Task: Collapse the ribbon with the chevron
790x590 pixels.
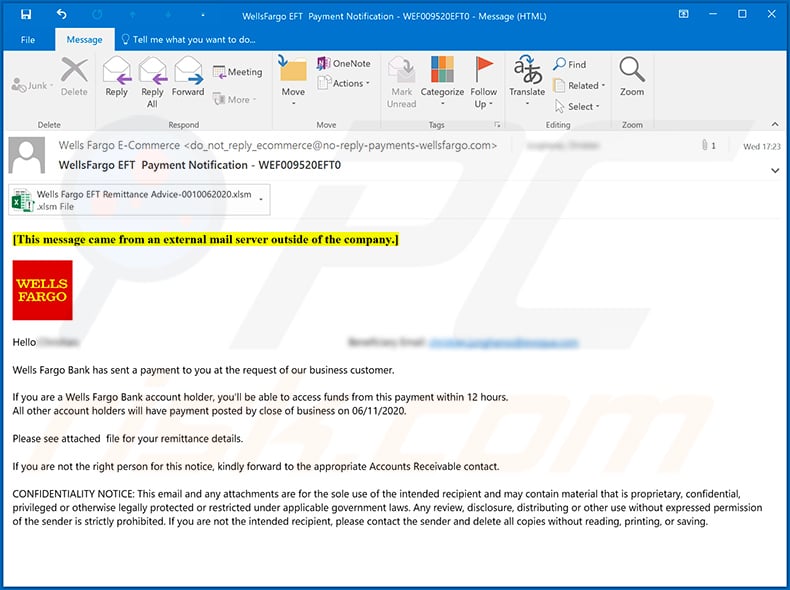Action: pos(775,124)
